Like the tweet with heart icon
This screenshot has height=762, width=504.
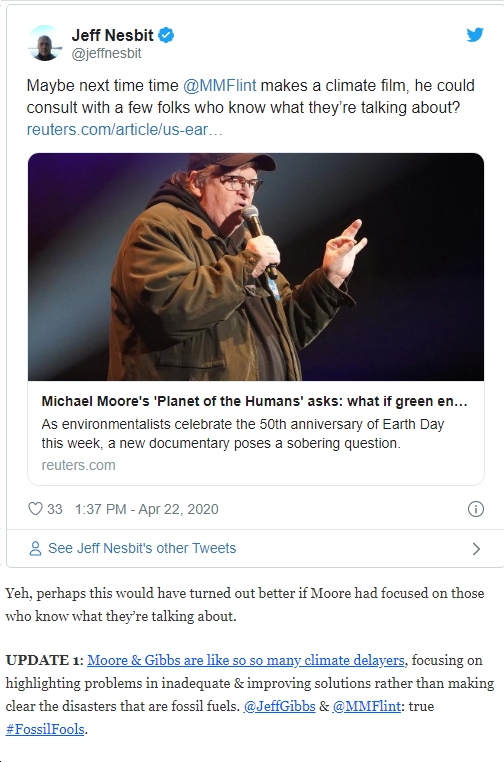35,509
